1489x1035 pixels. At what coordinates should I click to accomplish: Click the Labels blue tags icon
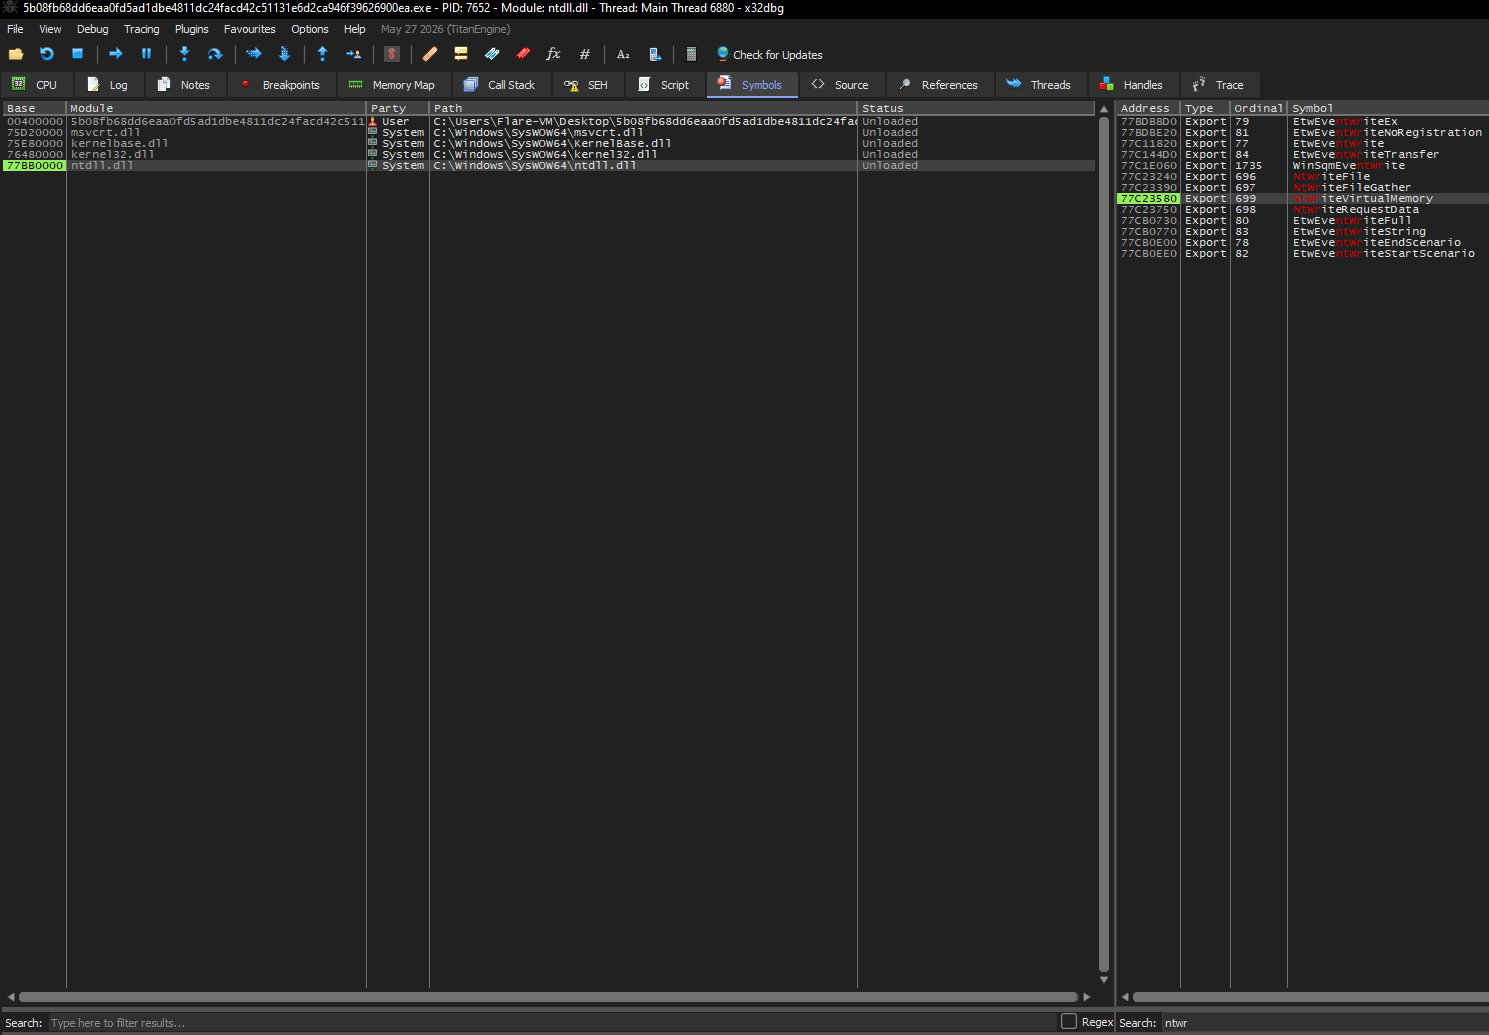coord(492,54)
